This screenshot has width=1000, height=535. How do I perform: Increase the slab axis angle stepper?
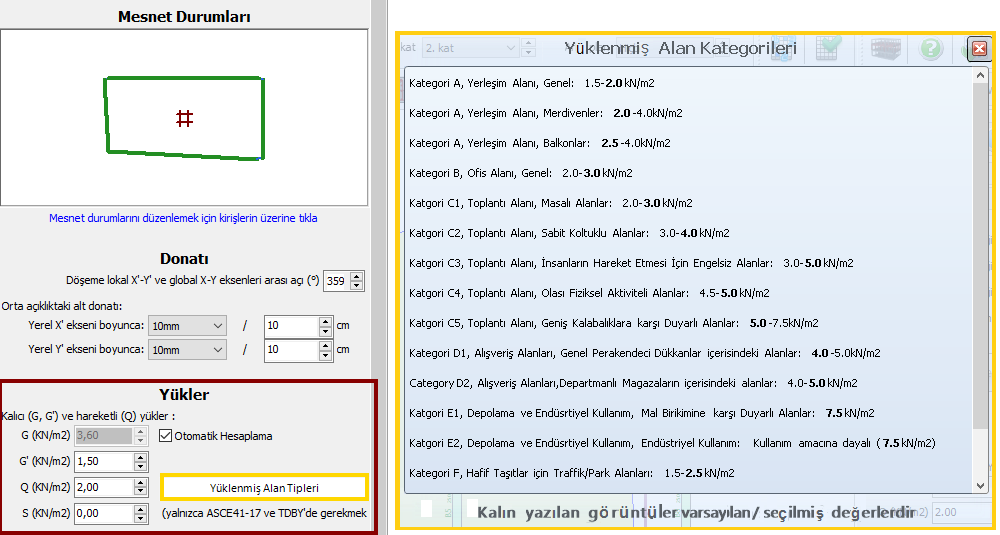[358, 277]
